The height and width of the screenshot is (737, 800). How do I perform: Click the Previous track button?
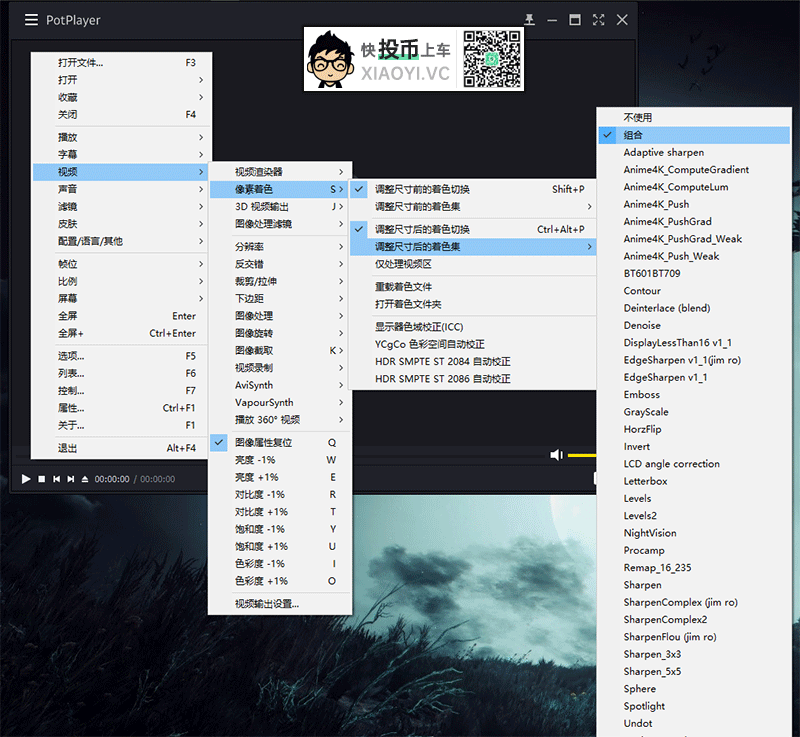(x=56, y=479)
